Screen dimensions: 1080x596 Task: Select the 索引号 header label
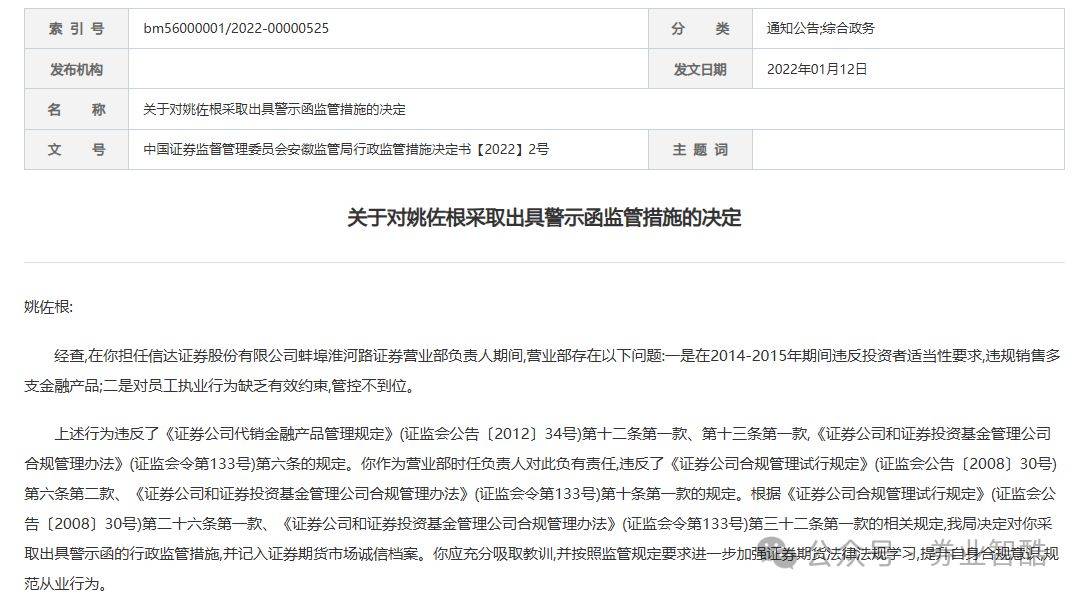(x=76, y=29)
